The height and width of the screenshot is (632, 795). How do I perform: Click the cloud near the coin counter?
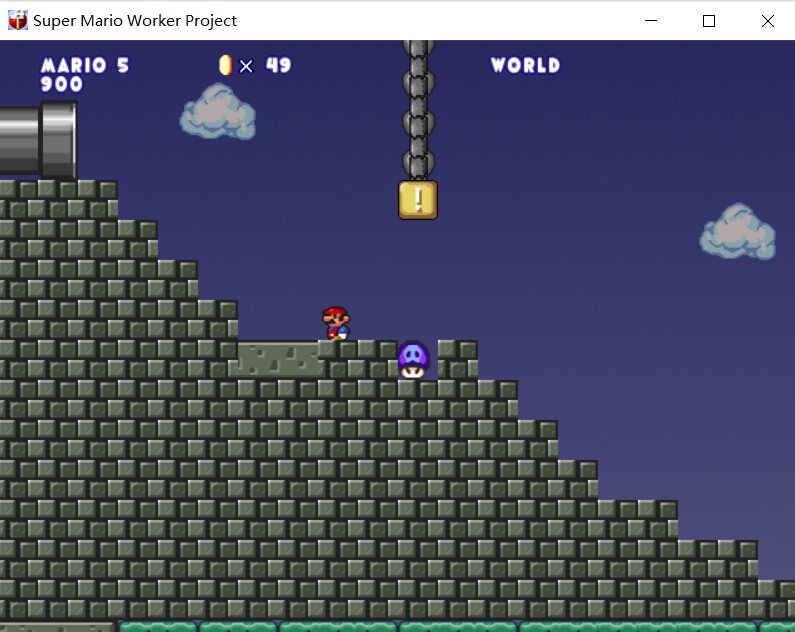pyautogui.click(x=218, y=112)
